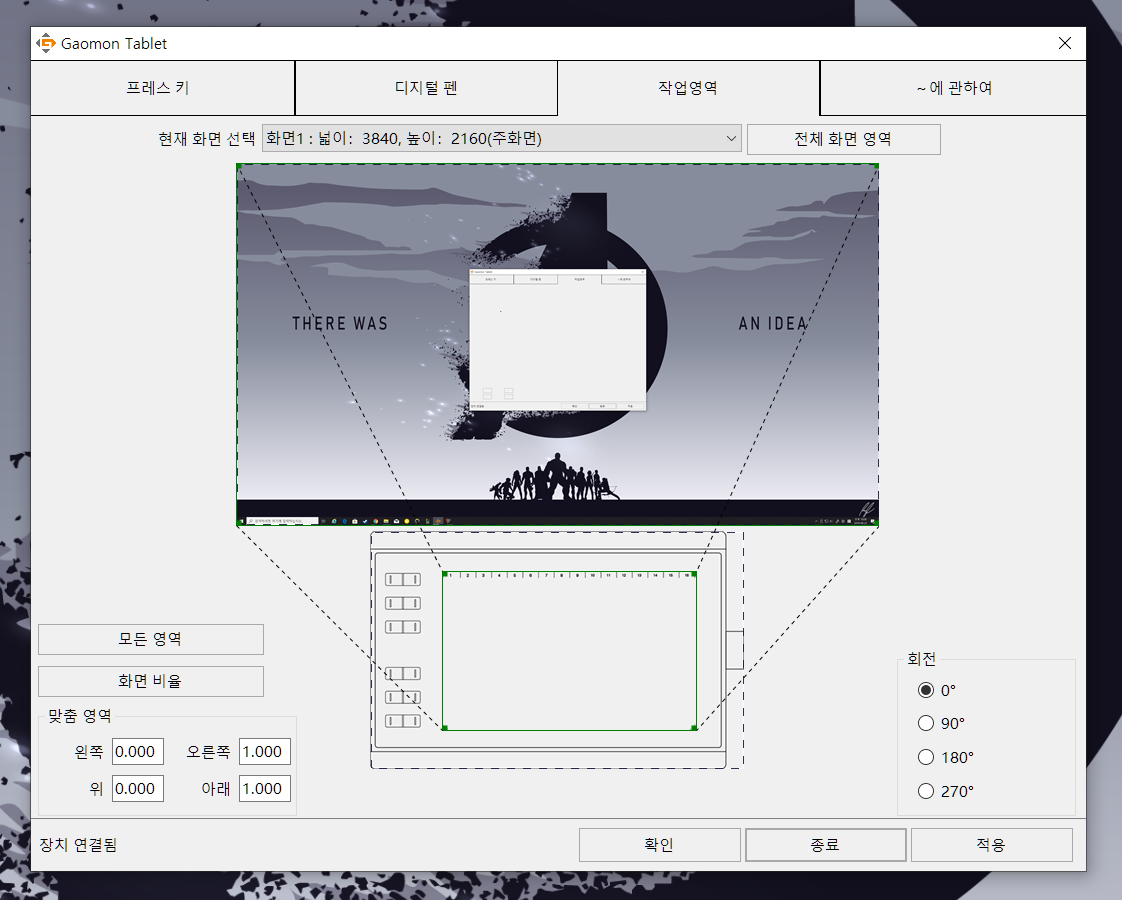Click the first press key on tablet diagram
Viewport: 1122px width, 900px height.
[403, 579]
